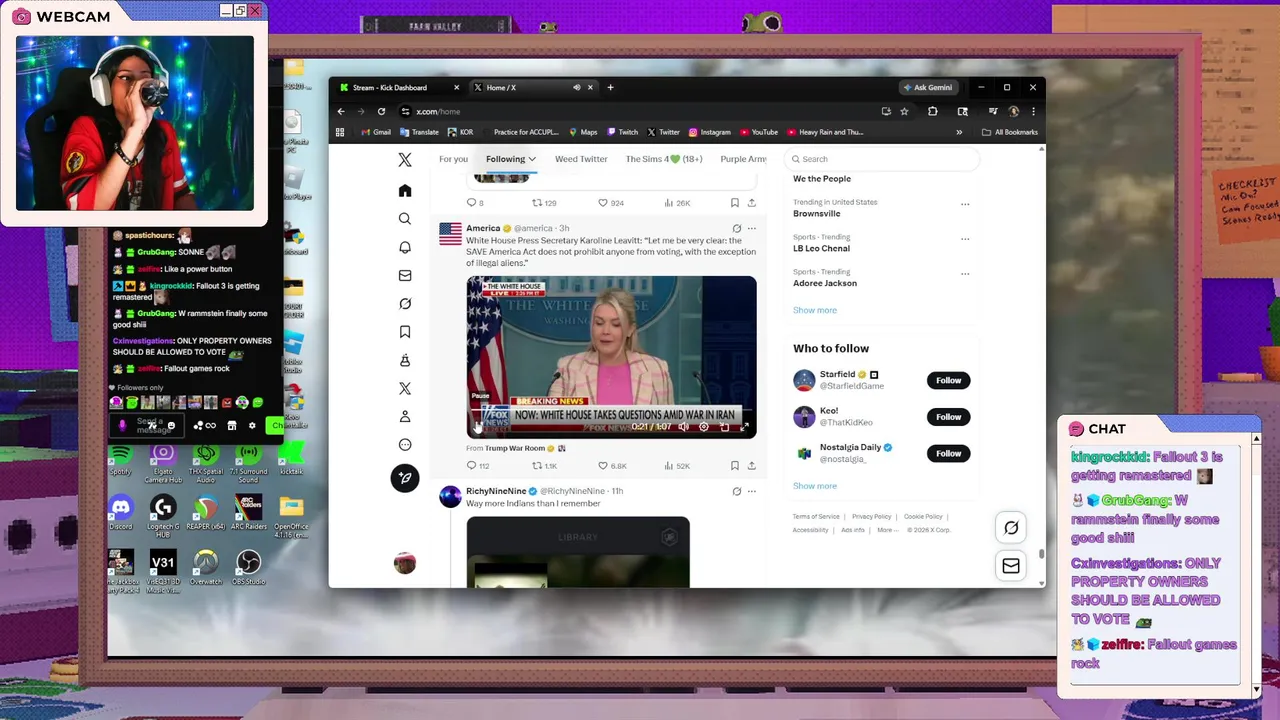
Task: Pause the Fox News video
Action: point(478,427)
